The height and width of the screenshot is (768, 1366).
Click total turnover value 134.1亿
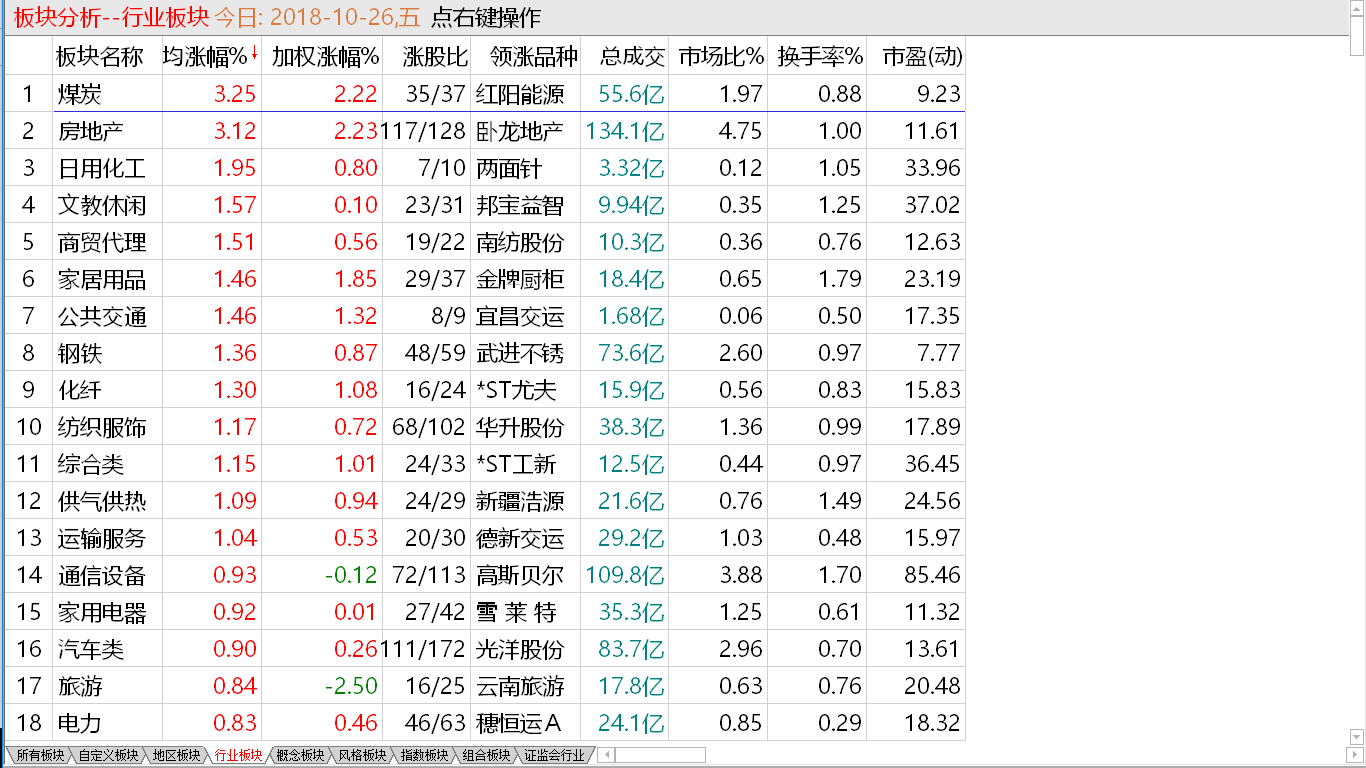(625, 131)
